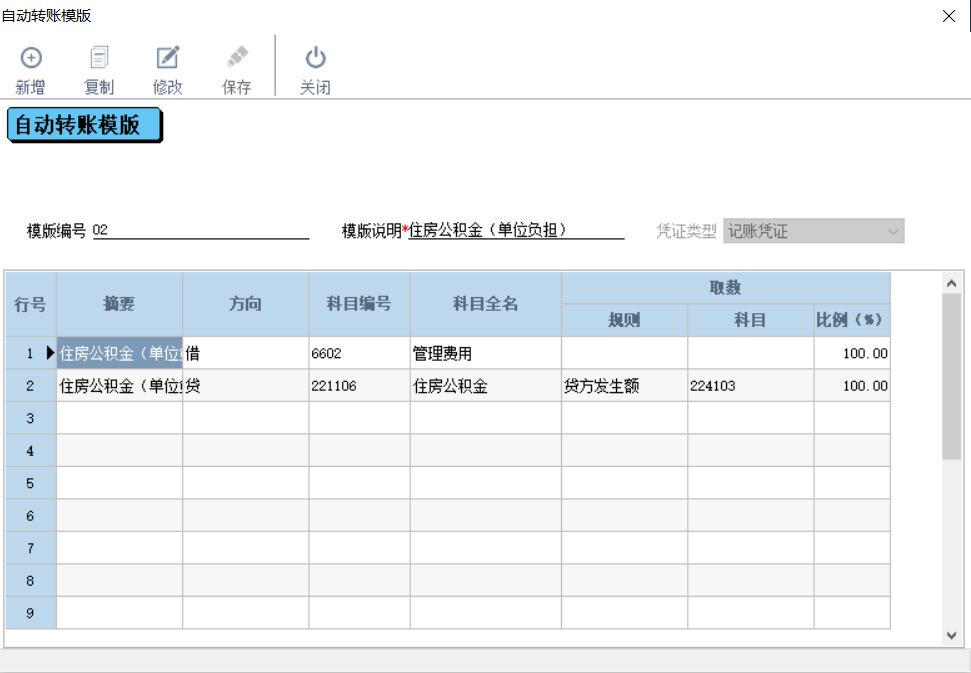Open the 凭证类型 dropdown showing 记账凭证

[x=813, y=232]
